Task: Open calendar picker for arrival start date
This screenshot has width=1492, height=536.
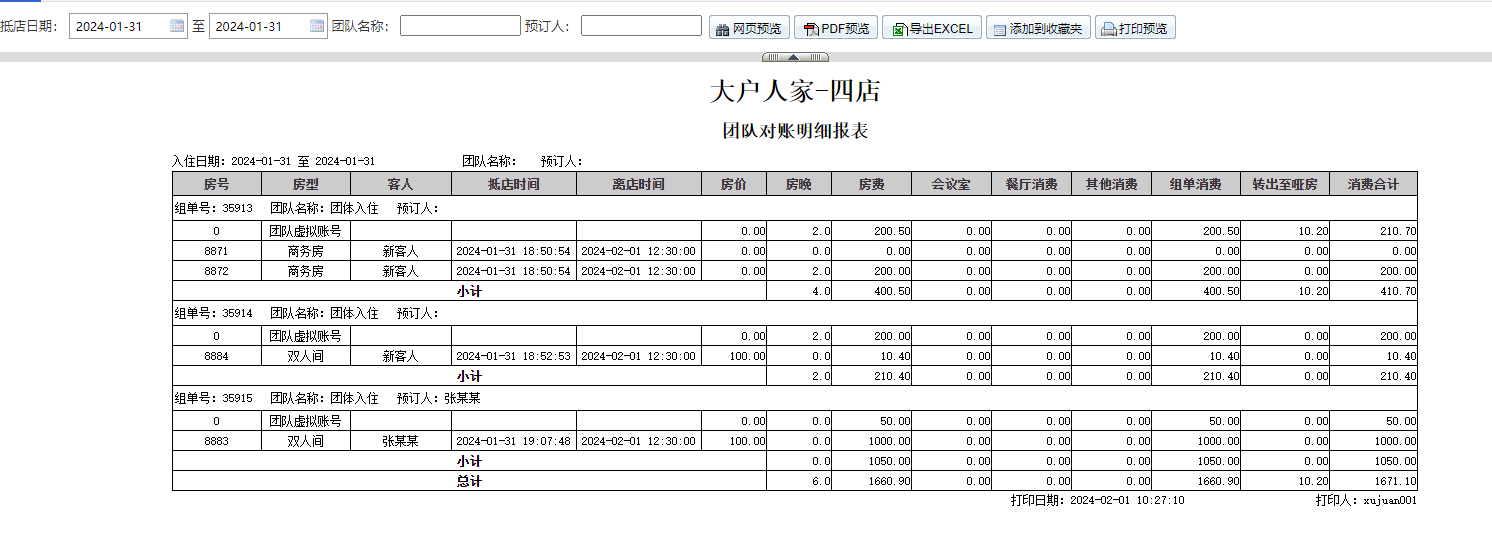Action: (x=177, y=26)
